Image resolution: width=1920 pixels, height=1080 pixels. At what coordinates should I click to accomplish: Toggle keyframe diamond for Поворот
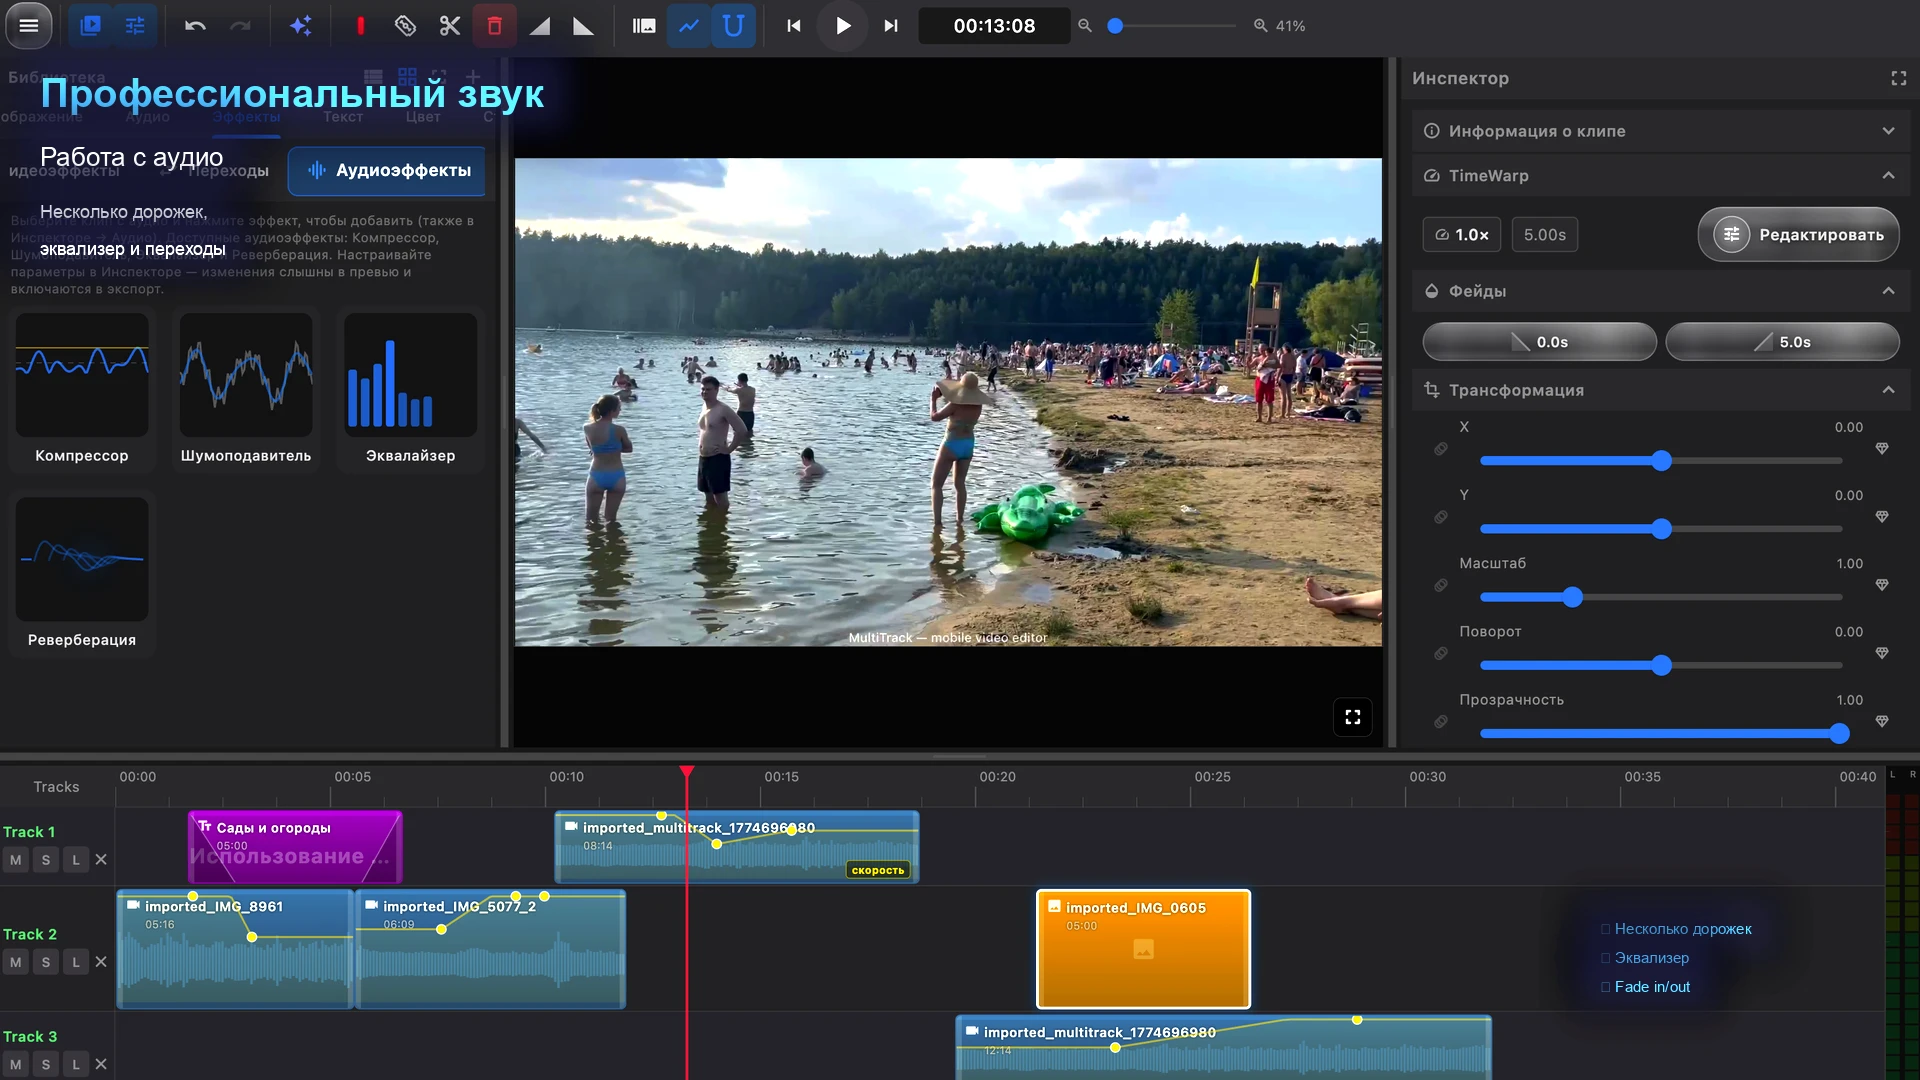click(1882, 652)
